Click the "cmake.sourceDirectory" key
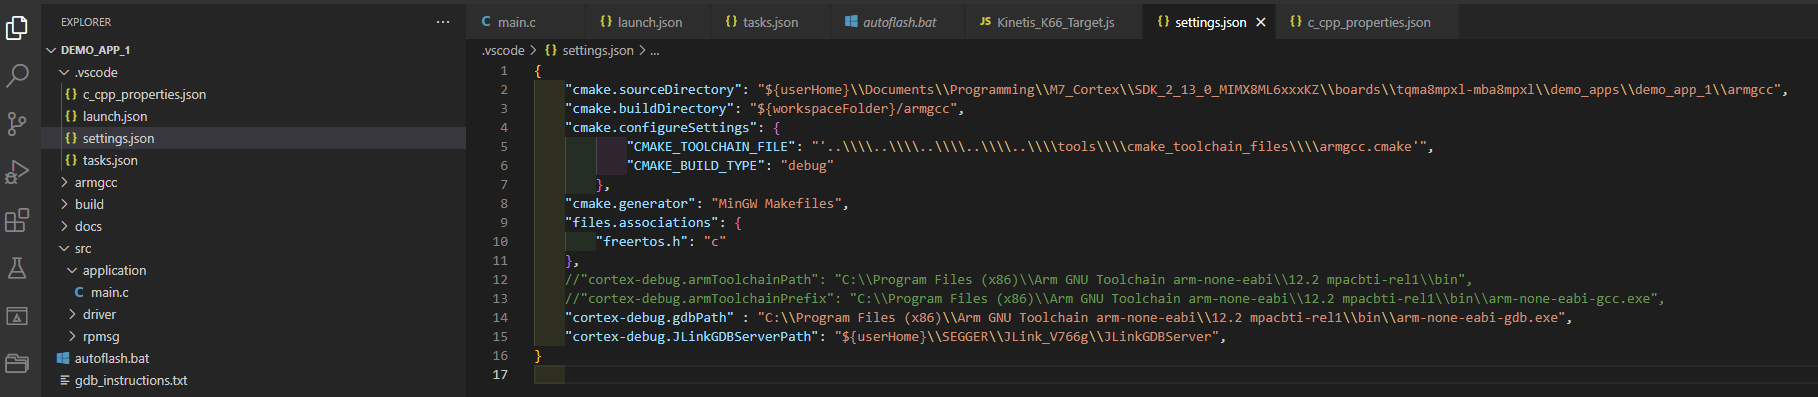 tap(653, 89)
